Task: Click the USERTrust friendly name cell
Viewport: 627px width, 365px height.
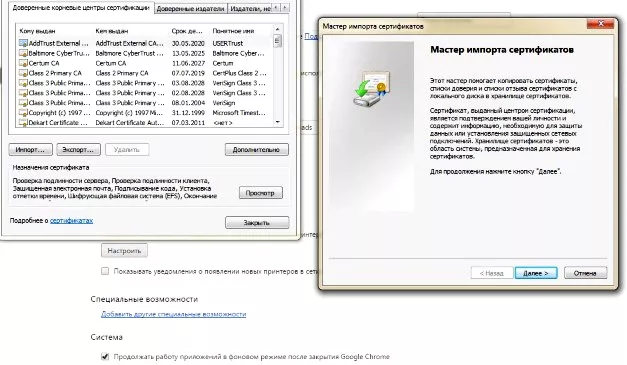Action: (228, 43)
